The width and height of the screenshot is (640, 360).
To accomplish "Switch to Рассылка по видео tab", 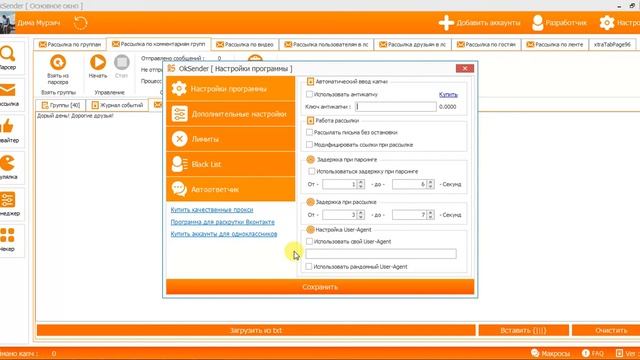I will pos(245,44).
